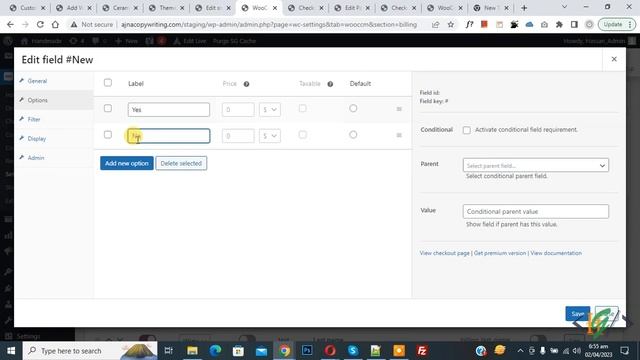Click the browser back arrow

click(10, 24)
